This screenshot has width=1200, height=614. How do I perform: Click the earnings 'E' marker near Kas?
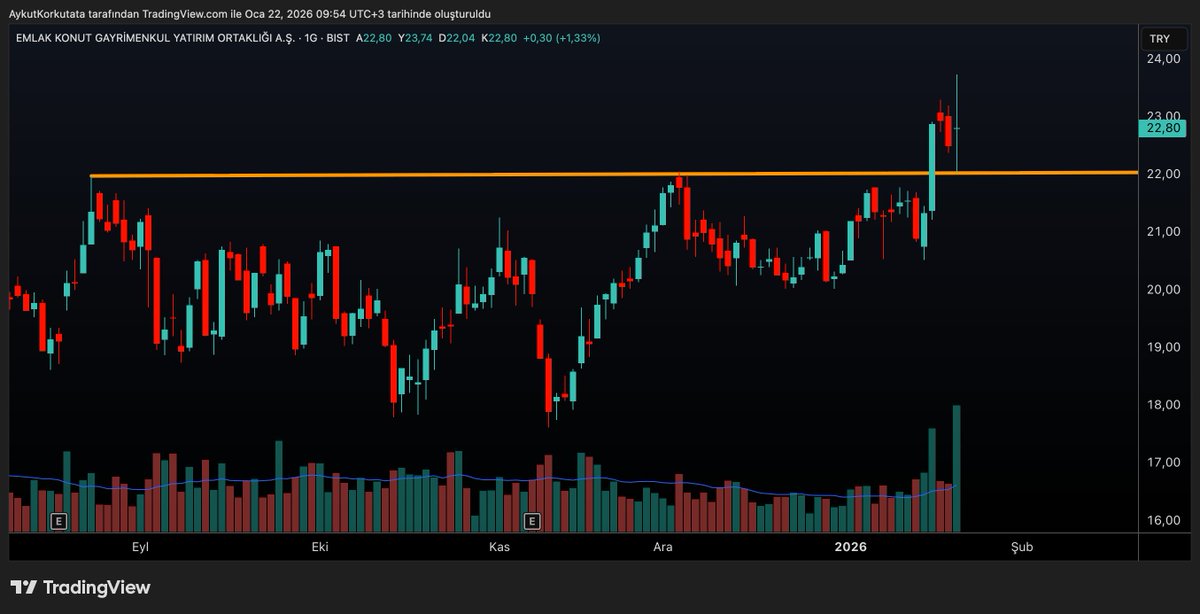pyautogui.click(x=531, y=521)
